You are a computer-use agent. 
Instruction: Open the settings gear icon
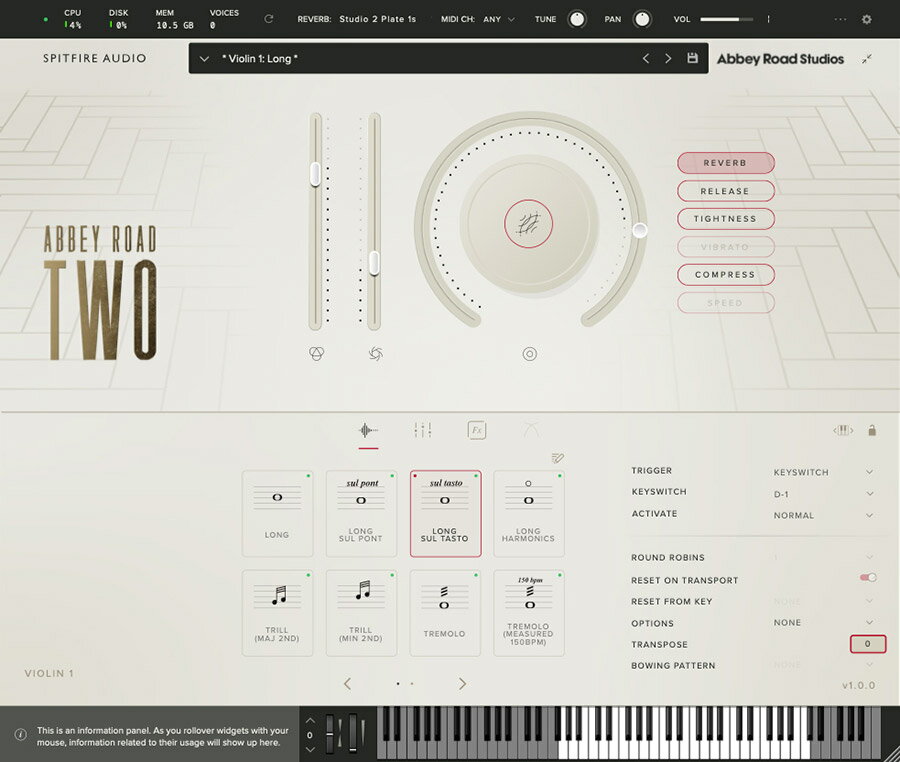867,19
